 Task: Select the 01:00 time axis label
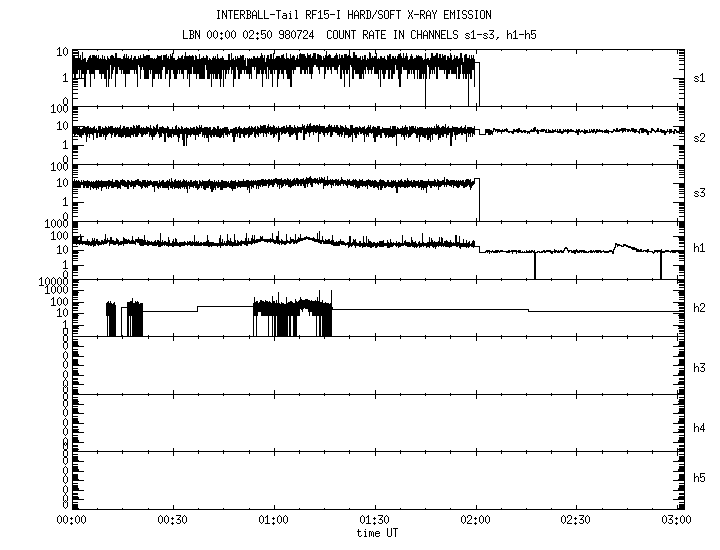point(273,520)
